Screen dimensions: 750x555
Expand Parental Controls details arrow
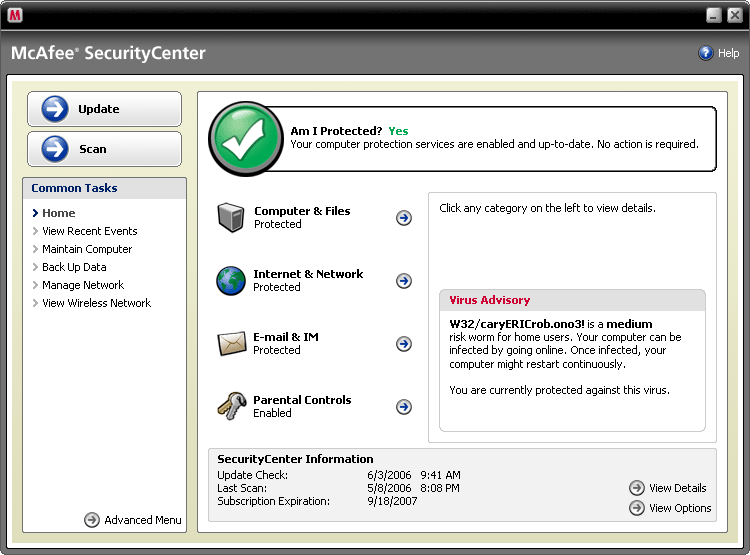(x=404, y=407)
